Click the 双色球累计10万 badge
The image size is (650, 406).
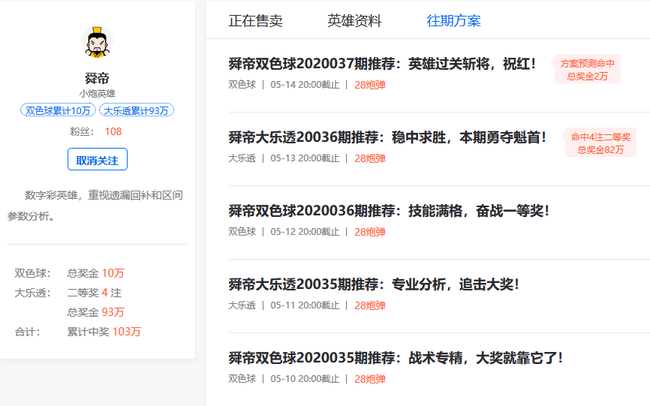point(58,110)
